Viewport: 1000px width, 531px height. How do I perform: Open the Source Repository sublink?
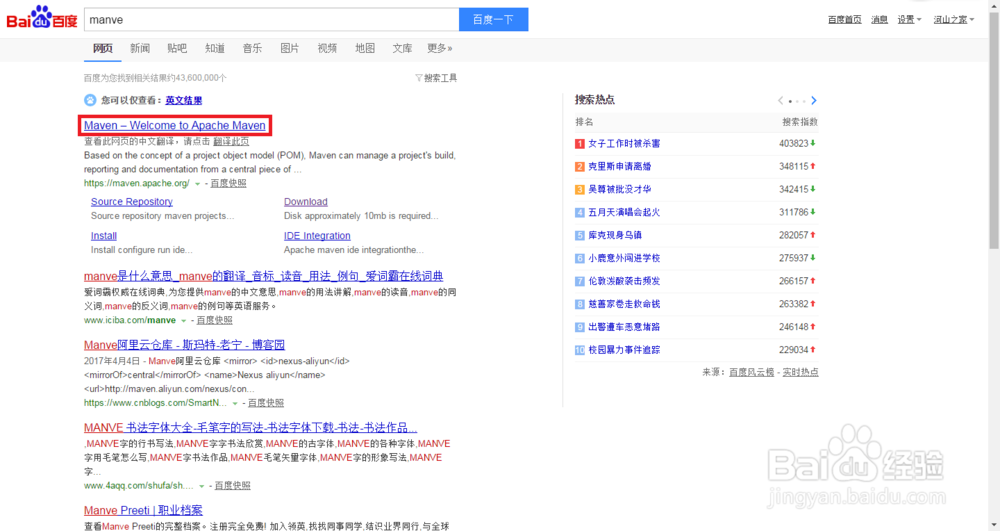131,201
